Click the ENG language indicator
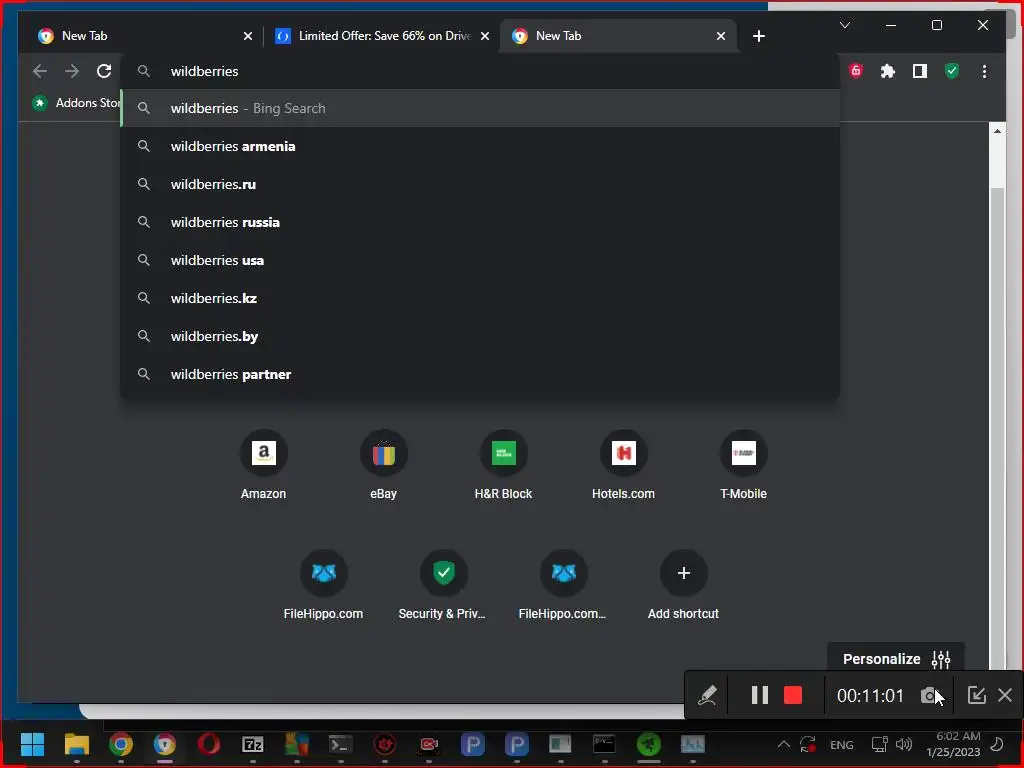This screenshot has height=768, width=1024. [842, 744]
